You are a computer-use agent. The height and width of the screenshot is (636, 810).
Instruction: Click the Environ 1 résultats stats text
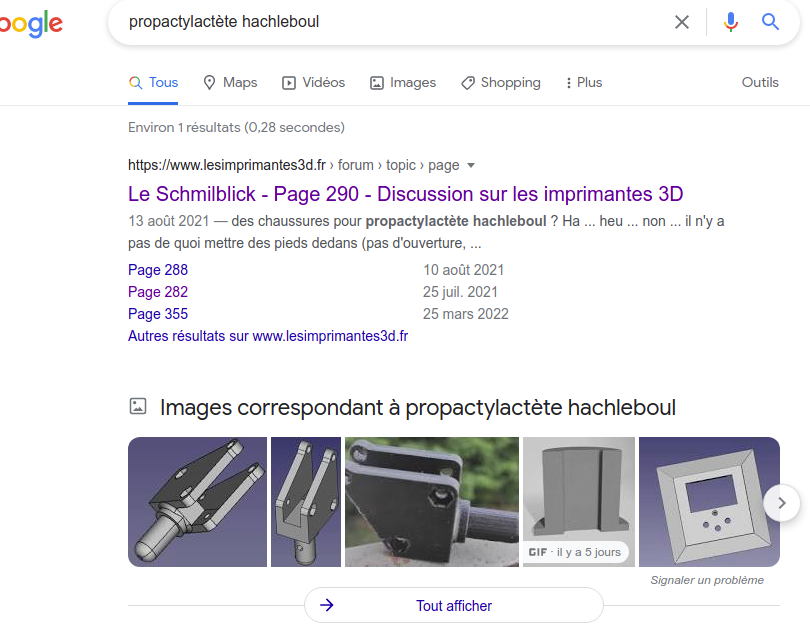coord(236,128)
